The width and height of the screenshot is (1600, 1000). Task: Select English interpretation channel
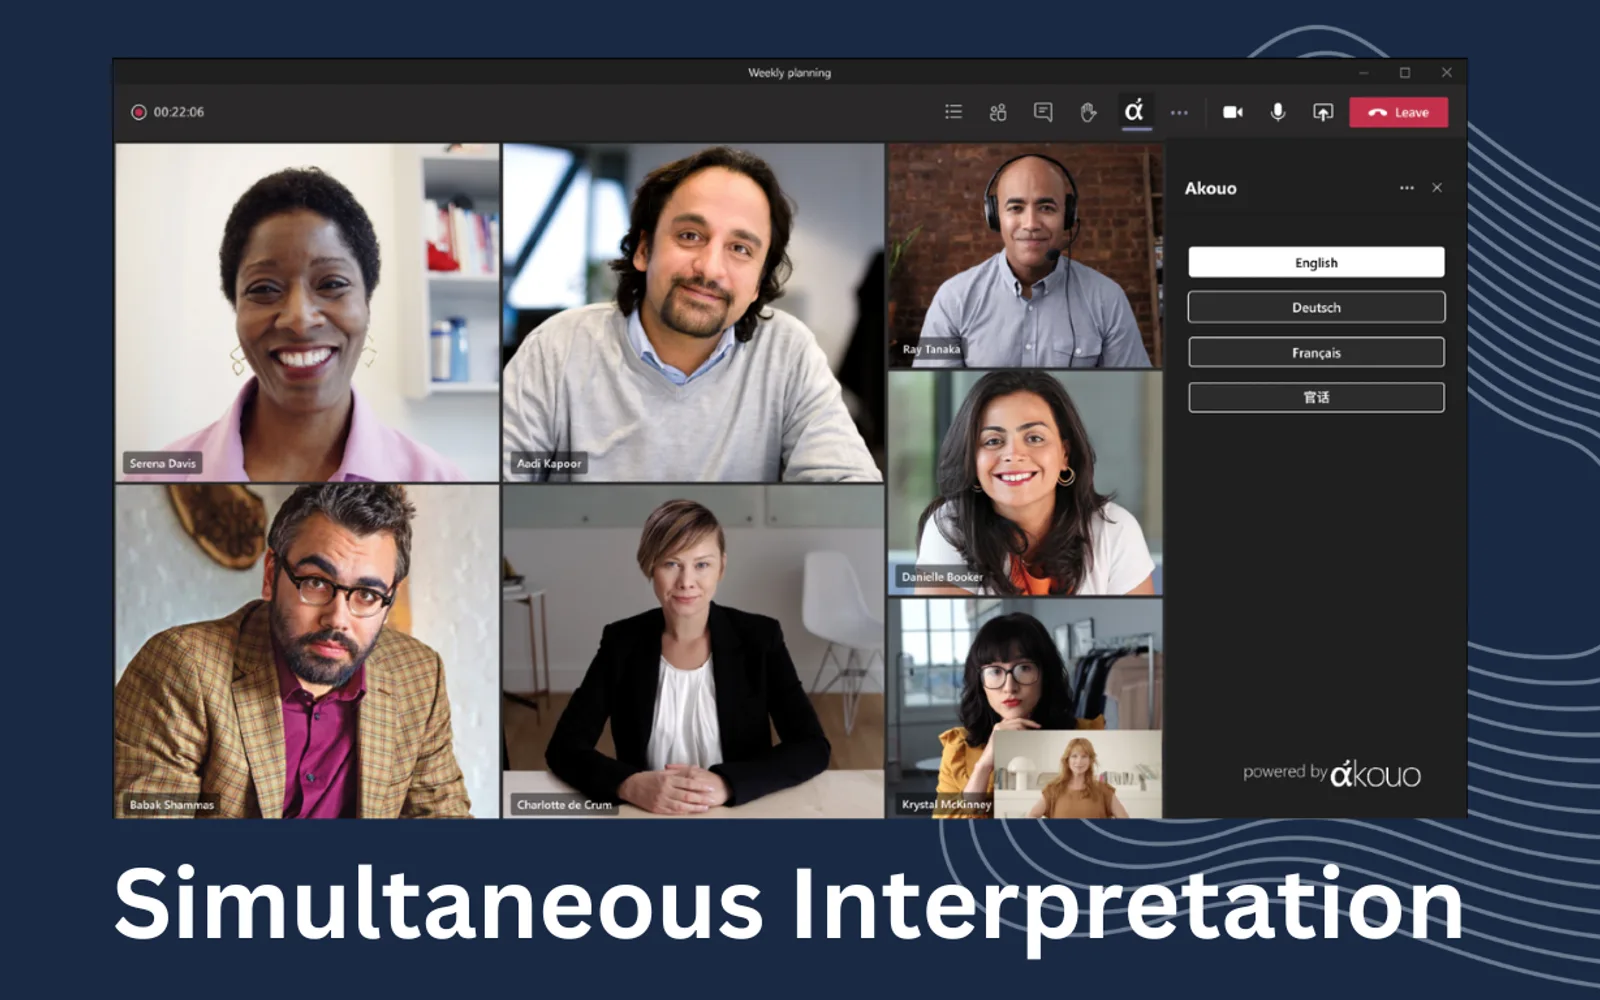pyautogui.click(x=1316, y=262)
